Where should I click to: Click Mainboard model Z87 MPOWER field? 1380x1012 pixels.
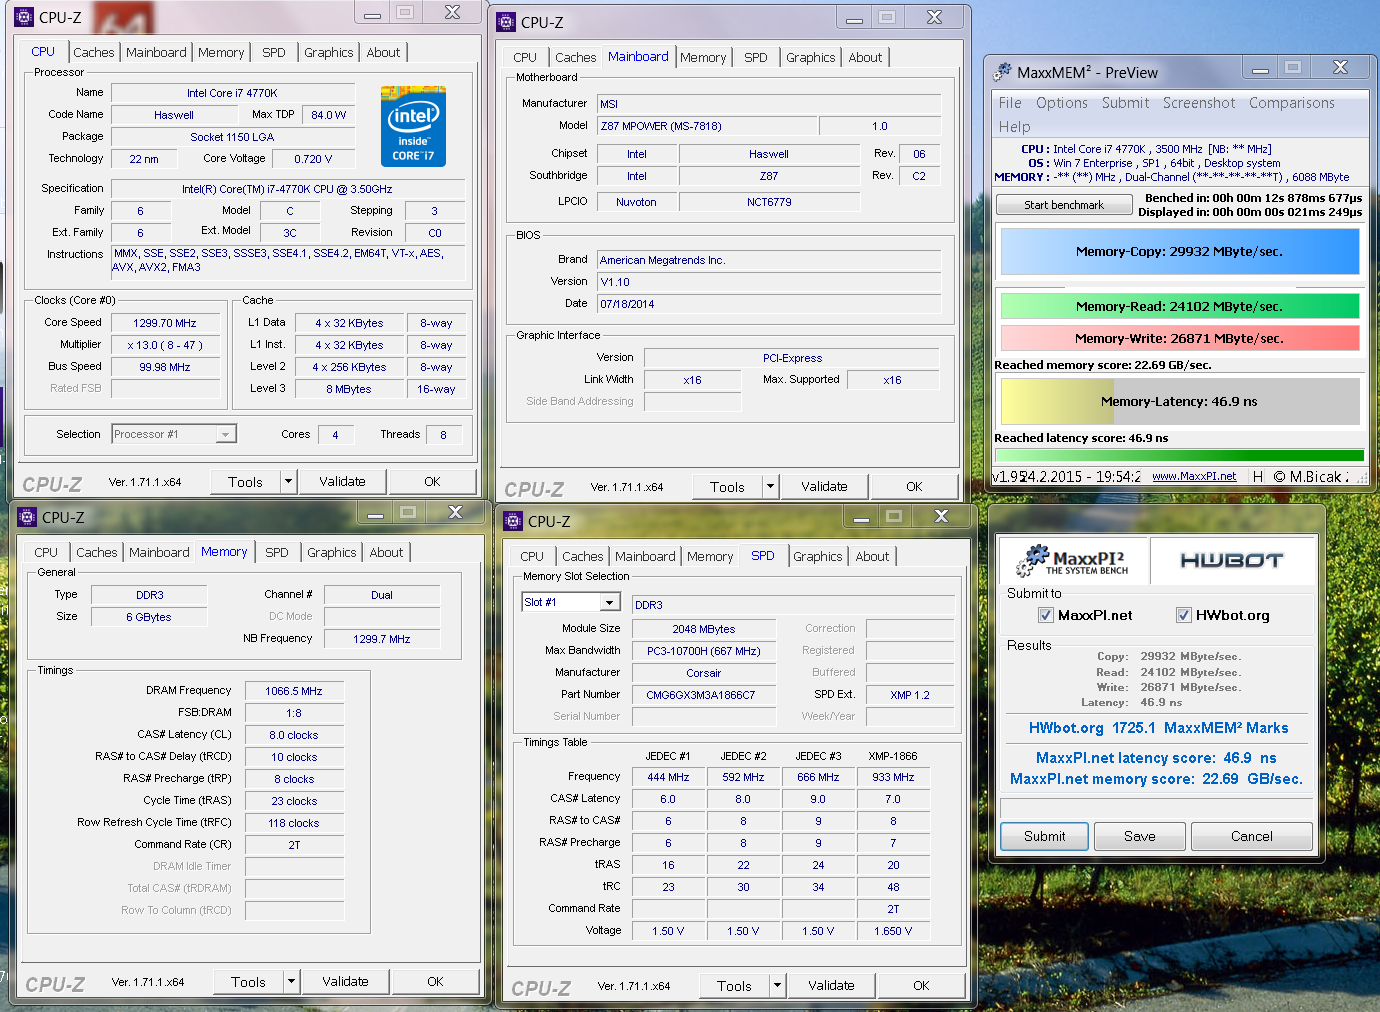pyautogui.click(x=707, y=126)
